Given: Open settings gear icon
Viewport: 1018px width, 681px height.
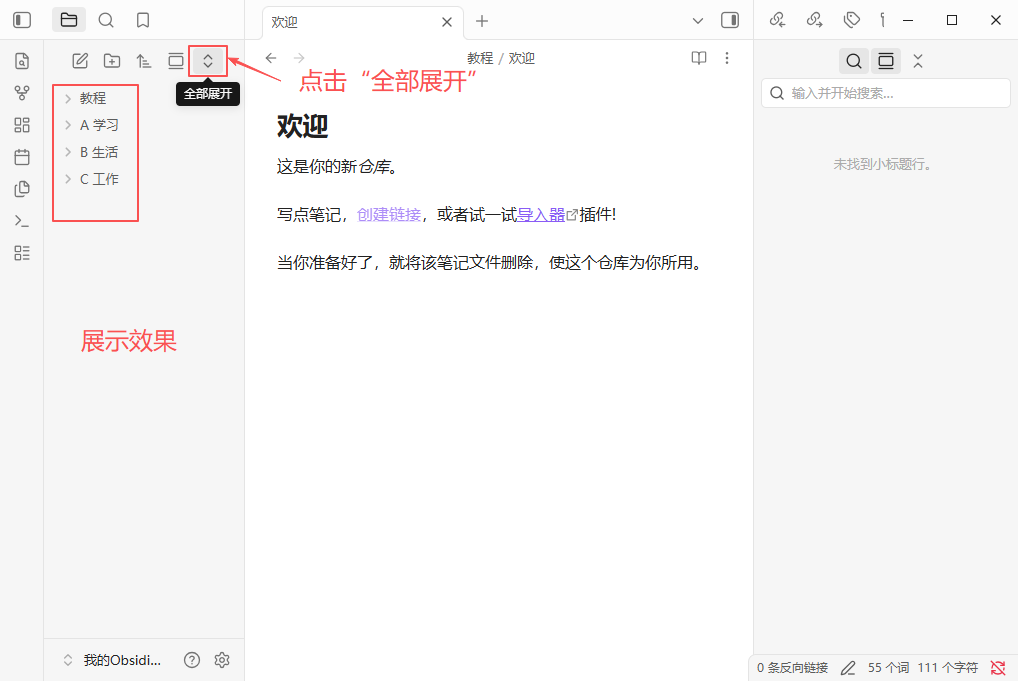Looking at the screenshot, I should coord(222,660).
